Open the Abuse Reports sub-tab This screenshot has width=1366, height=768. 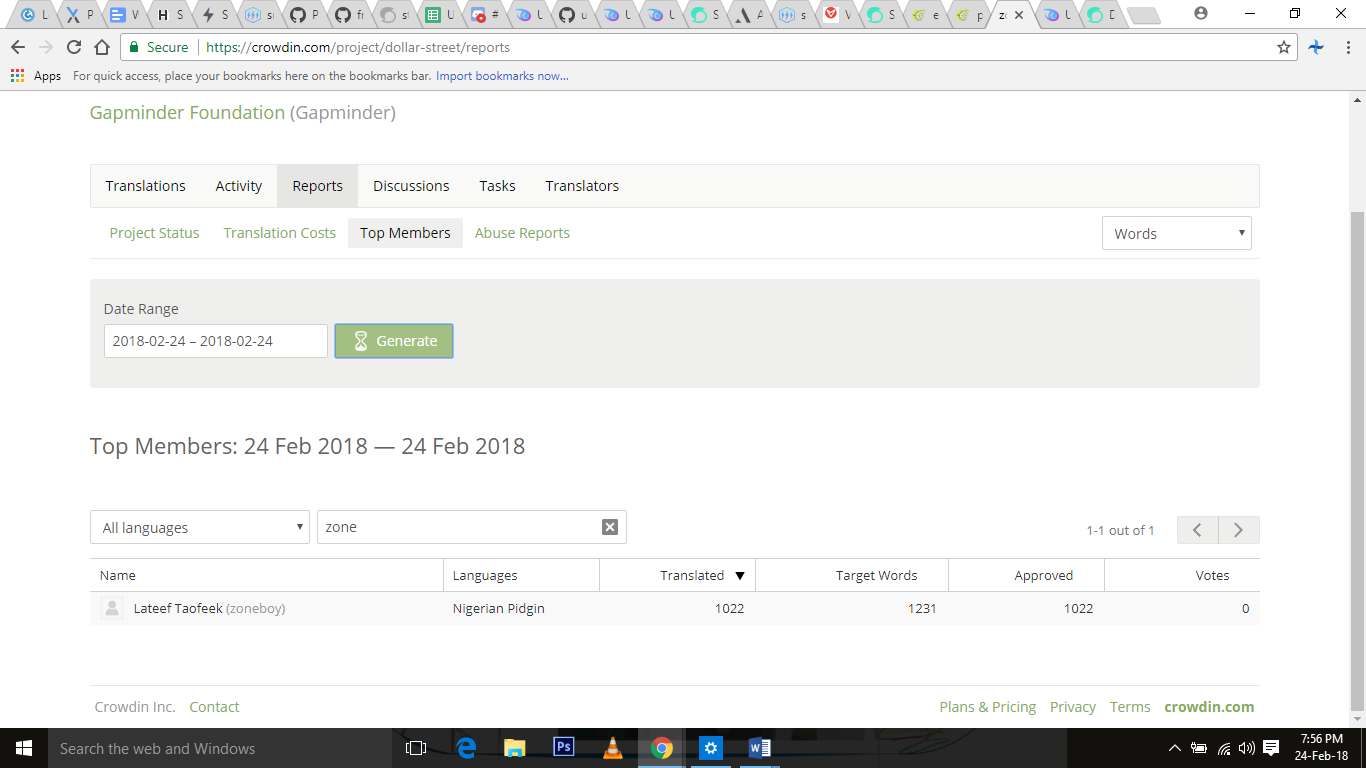pyautogui.click(x=522, y=233)
